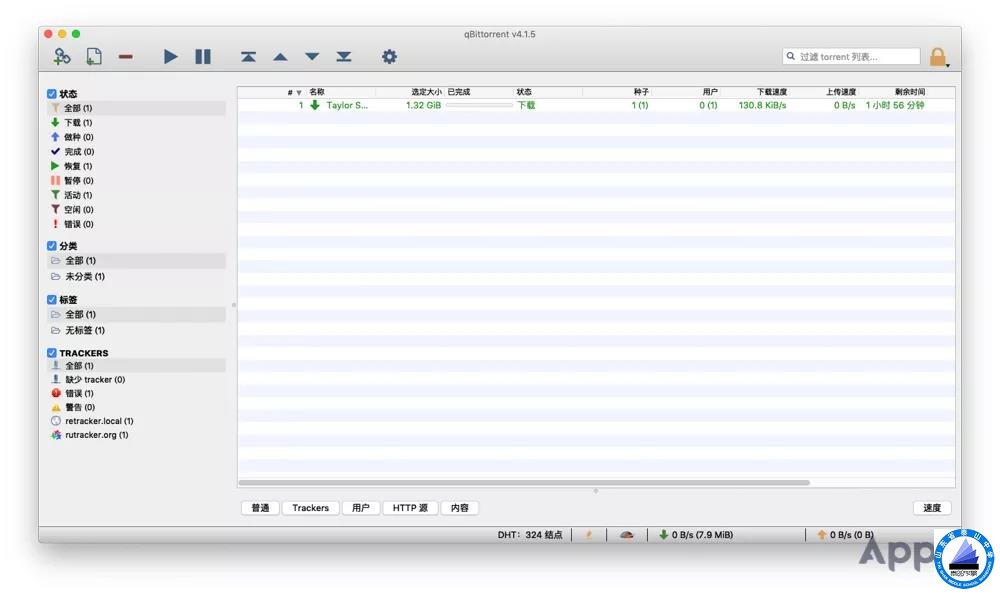Click the add torrent link icon
The height and width of the screenshot is (594, 1000).
(x=62, y=57)
